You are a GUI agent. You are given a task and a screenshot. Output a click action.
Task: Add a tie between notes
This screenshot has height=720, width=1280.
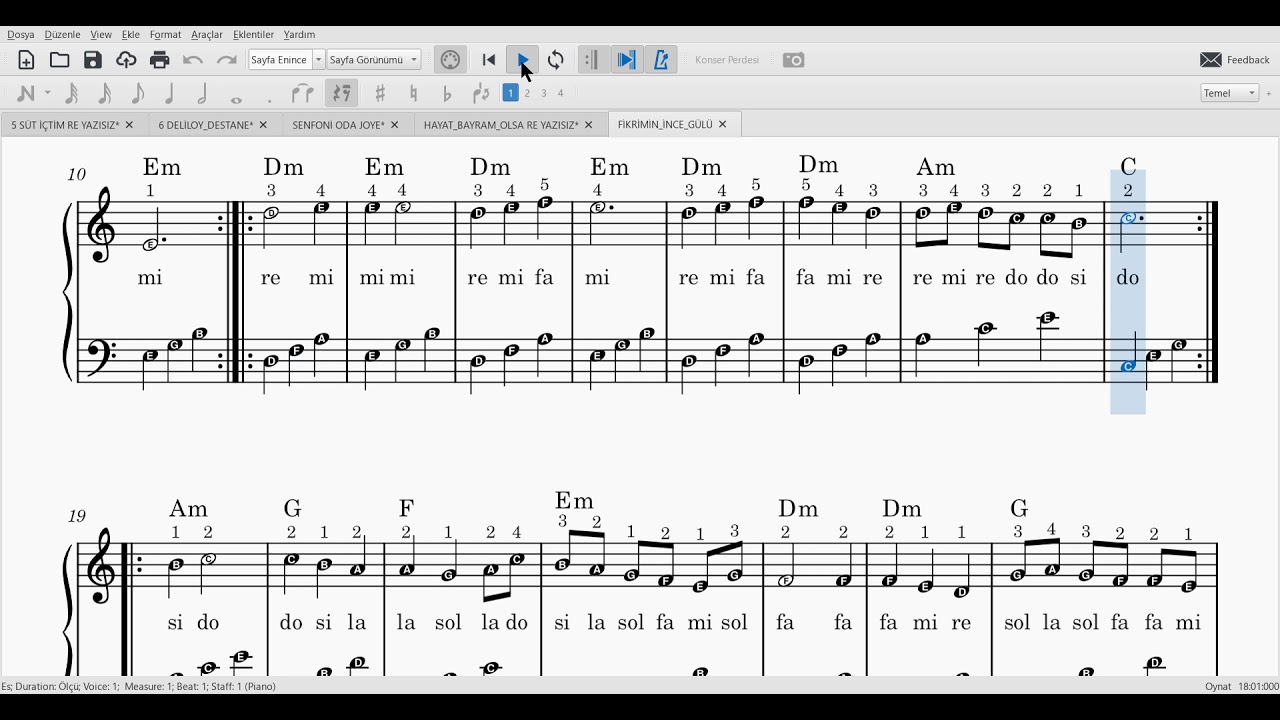[302, 93]
